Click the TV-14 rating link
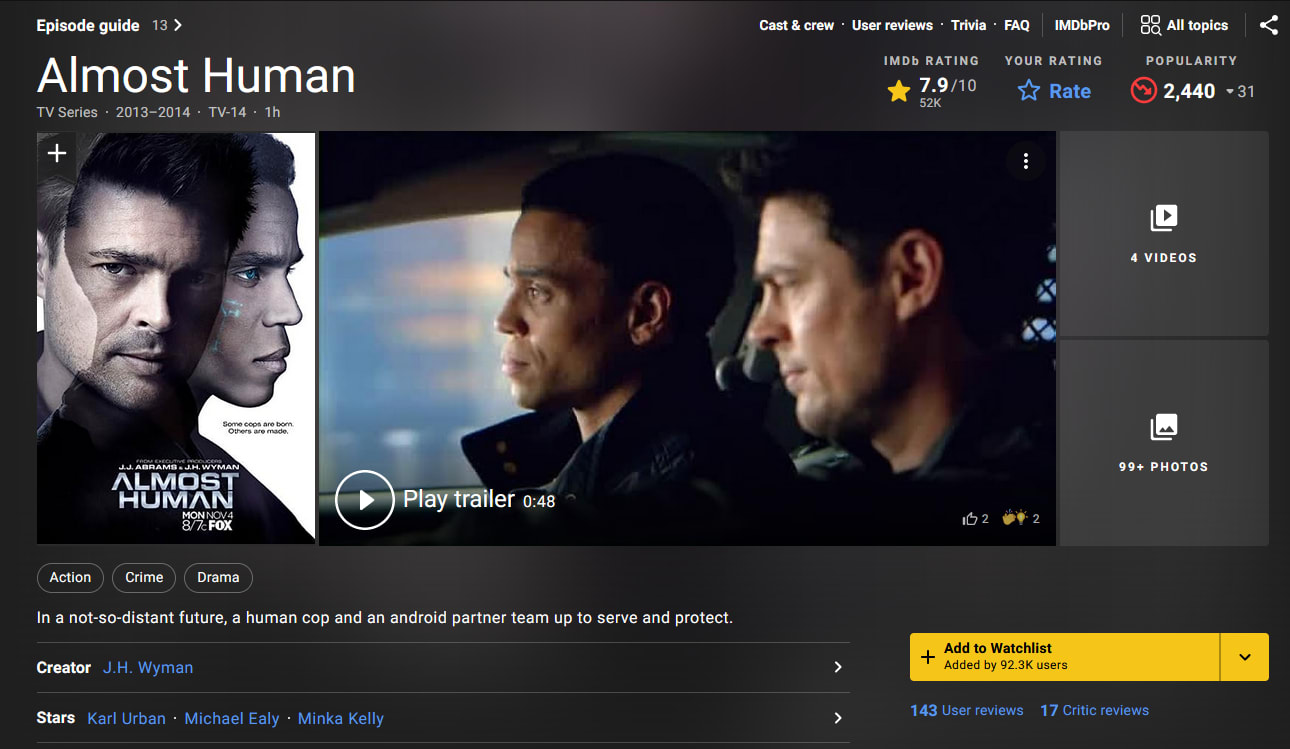 point(227,112)
